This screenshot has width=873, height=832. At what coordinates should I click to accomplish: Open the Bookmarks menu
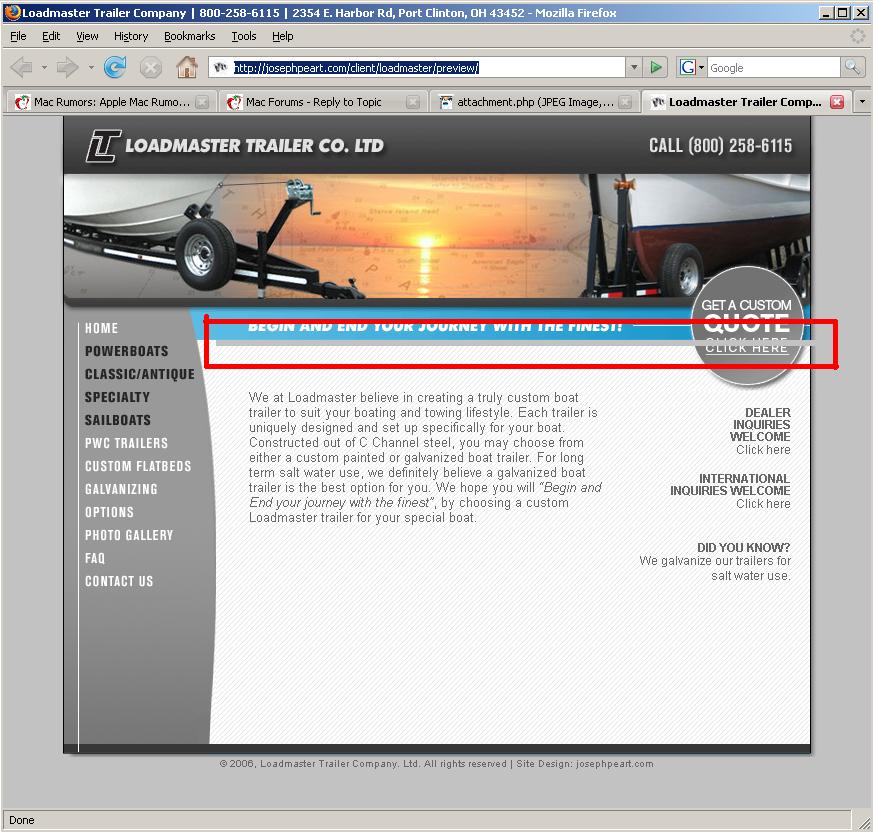tap(189, 36)
